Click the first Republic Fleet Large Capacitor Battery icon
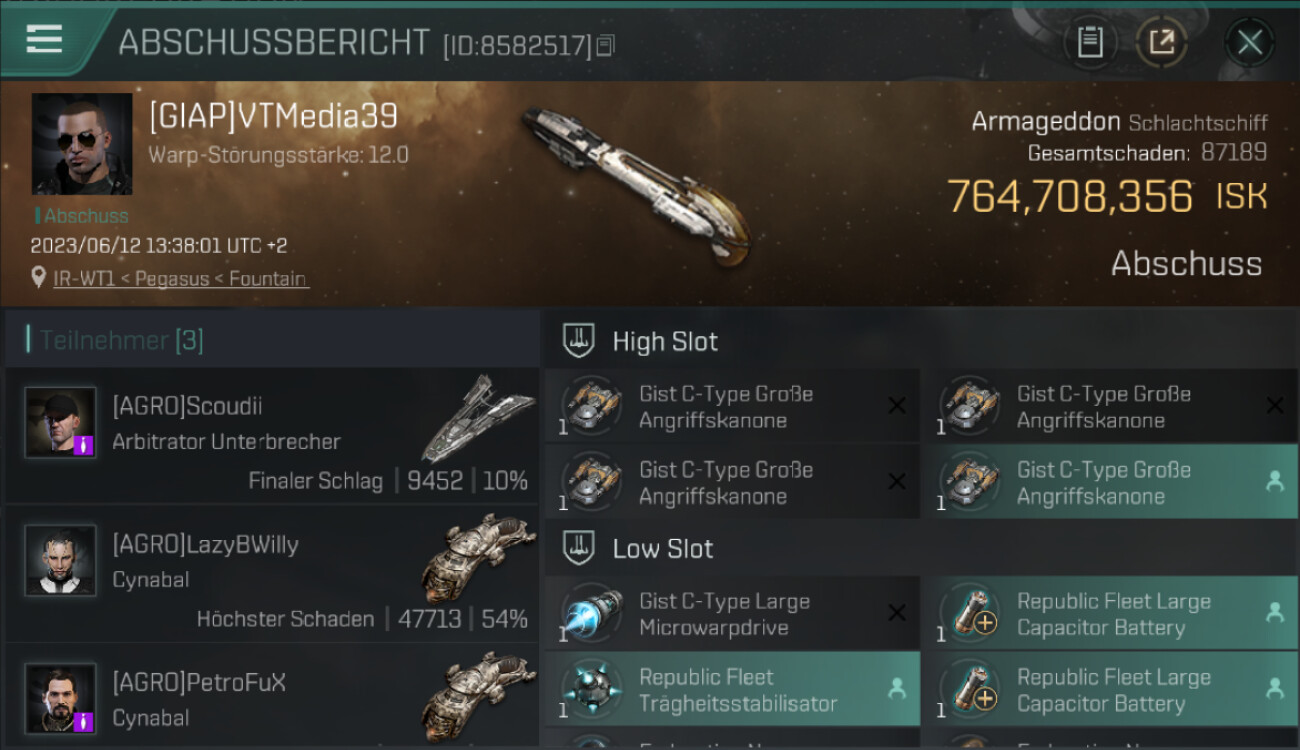Screen dimensions: 1300x750 pos(972,613)
